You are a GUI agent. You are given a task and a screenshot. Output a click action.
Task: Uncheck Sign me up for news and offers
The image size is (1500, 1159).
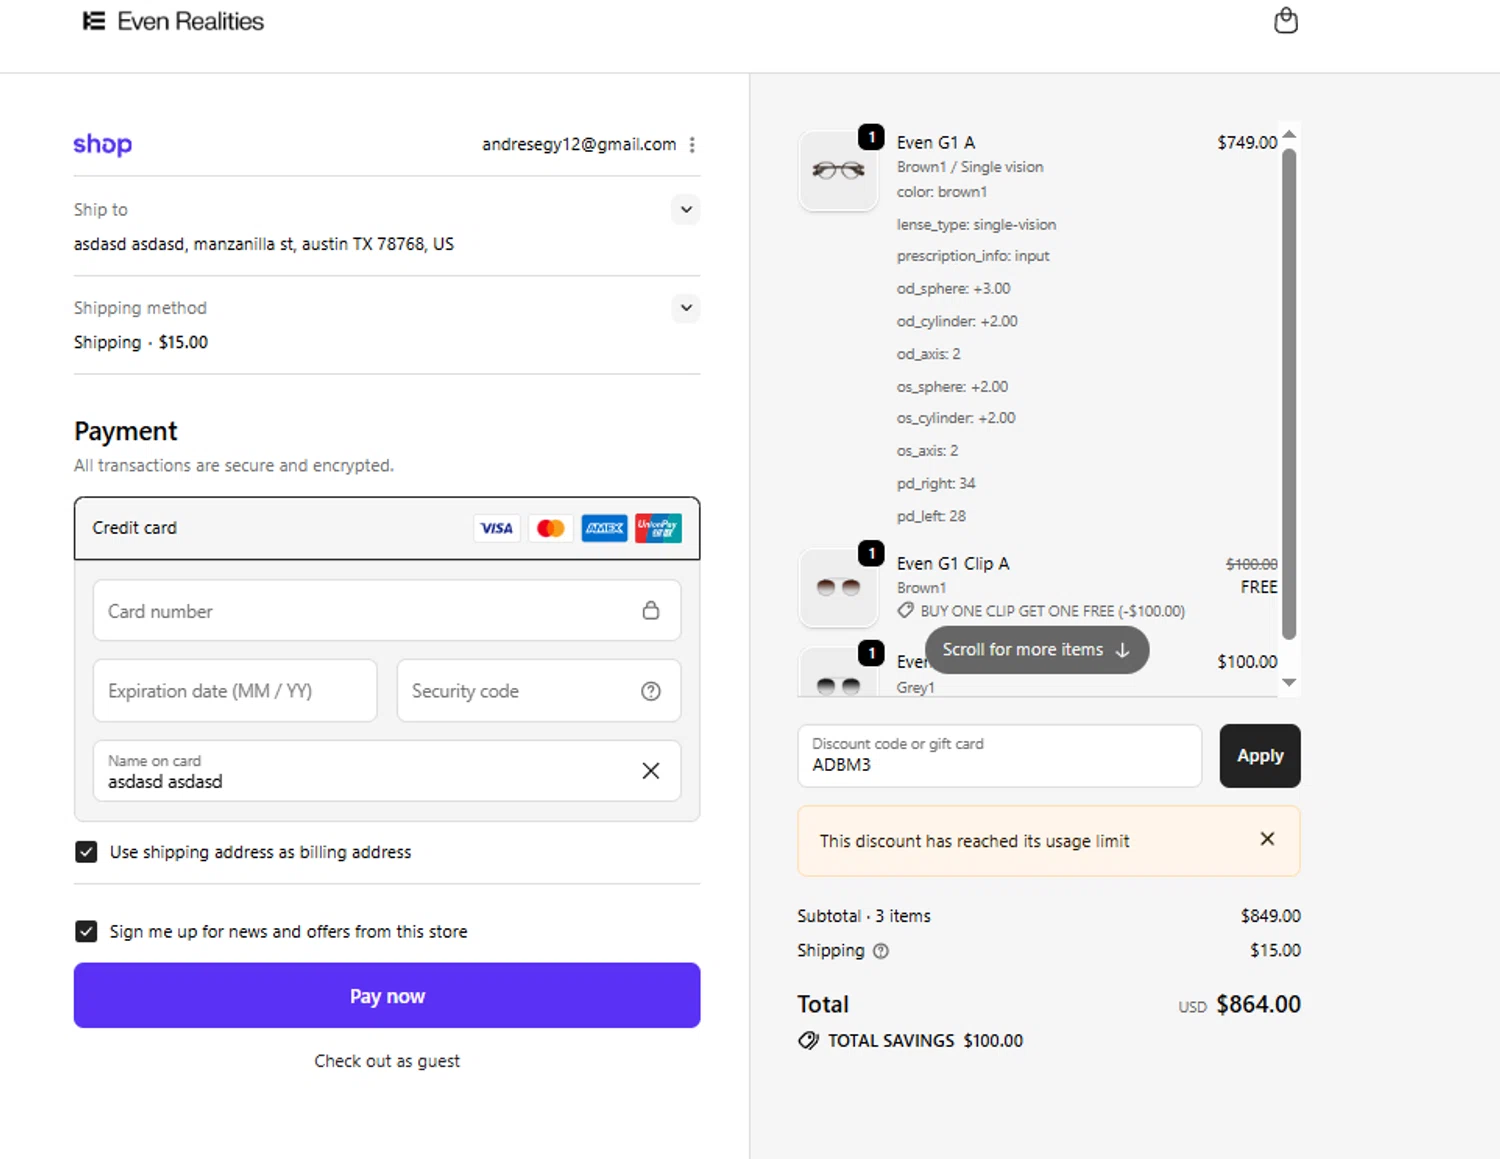click(x=86, y=931)
